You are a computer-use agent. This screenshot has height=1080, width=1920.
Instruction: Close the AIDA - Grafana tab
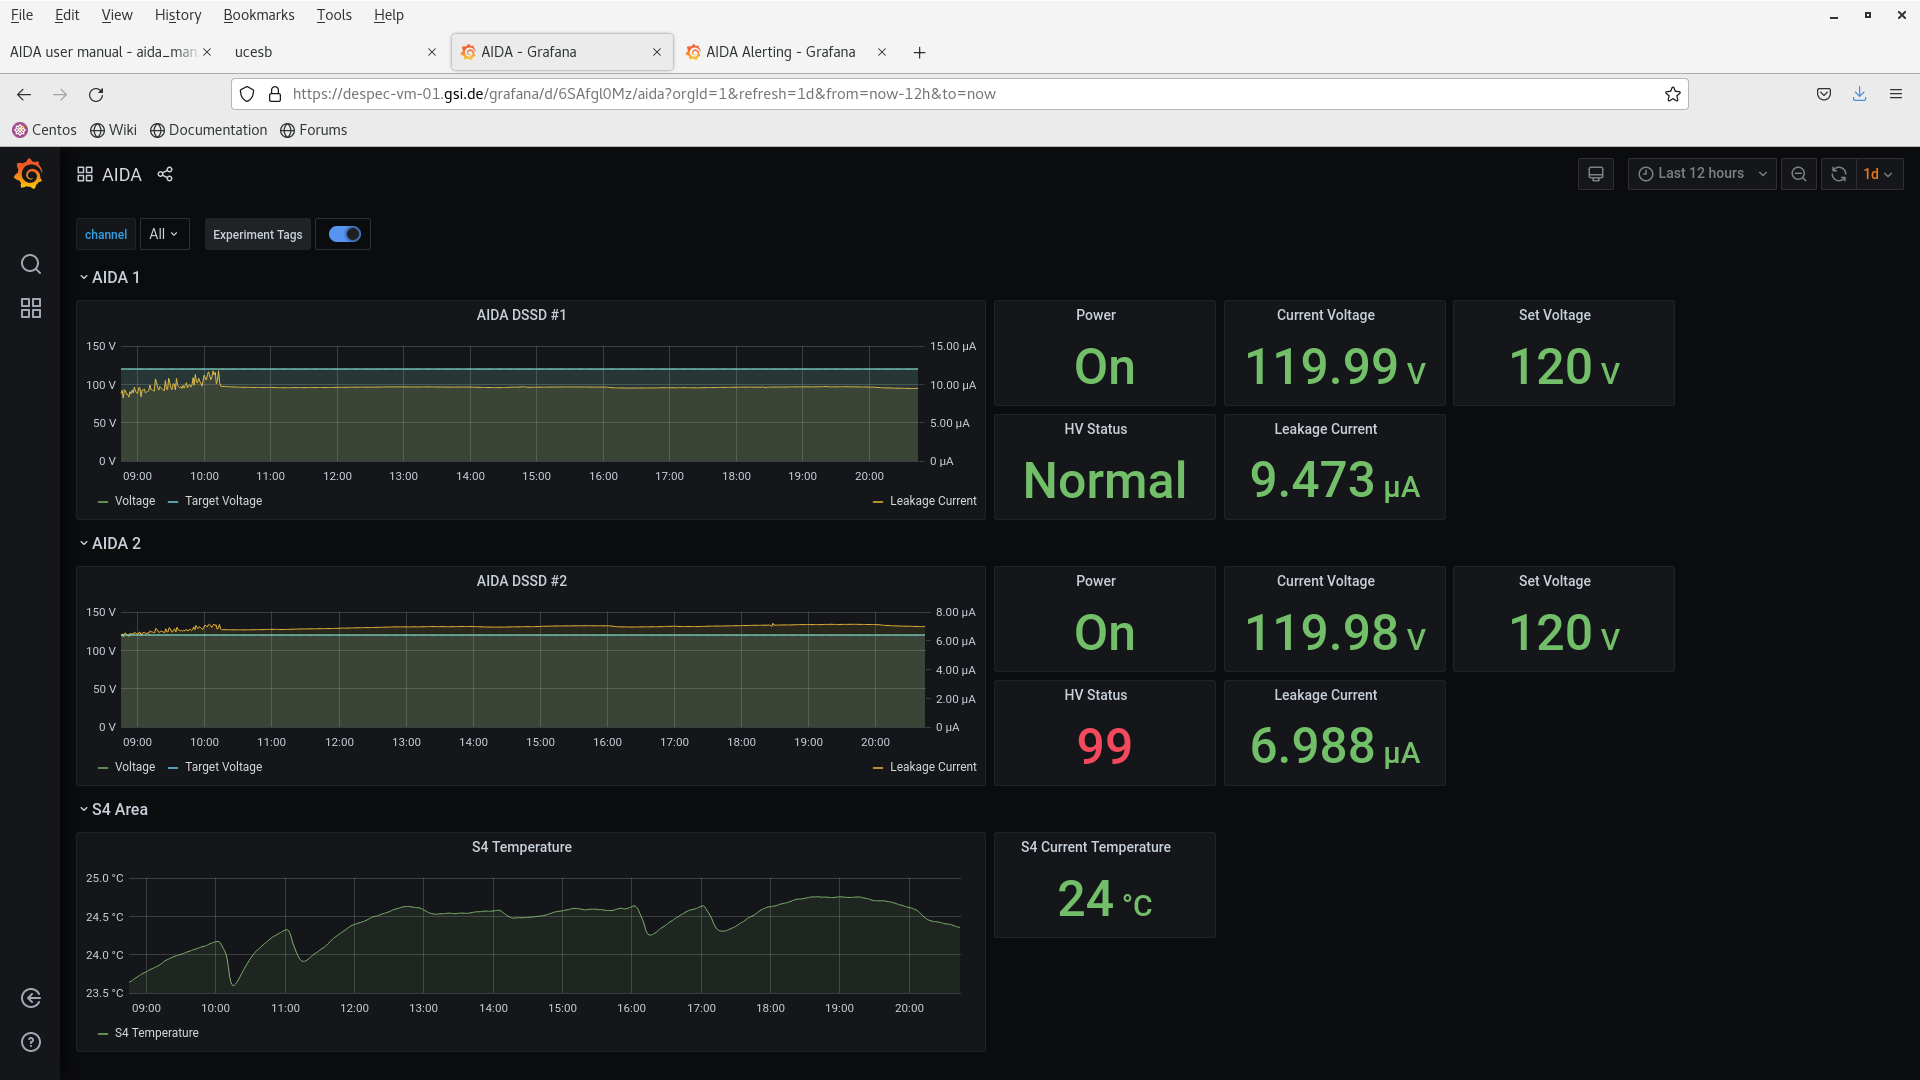pos(657,52)
